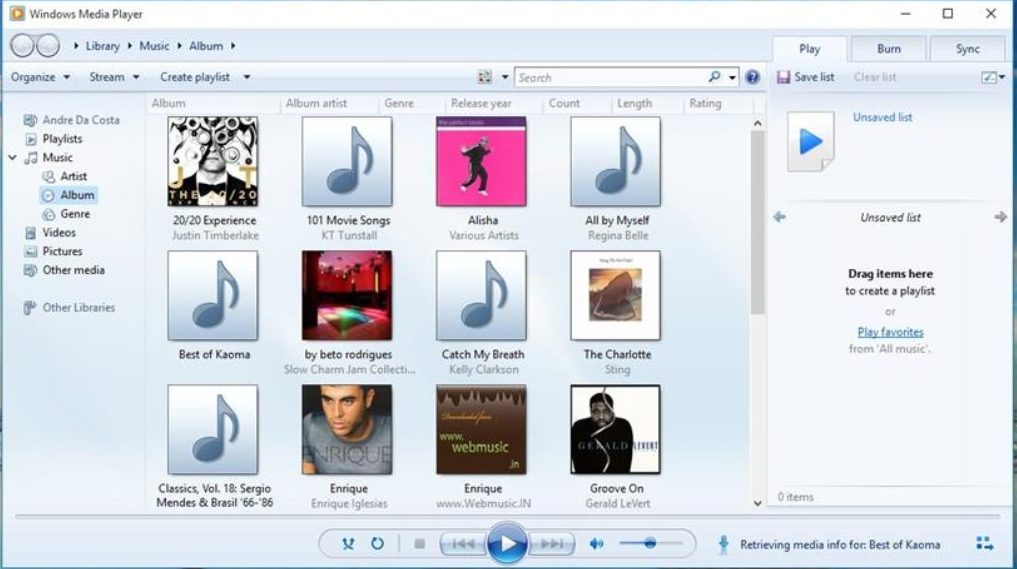Toggle repeat mode
The width and height of the screenshot is (1017, 569).
tap(377, 544)
